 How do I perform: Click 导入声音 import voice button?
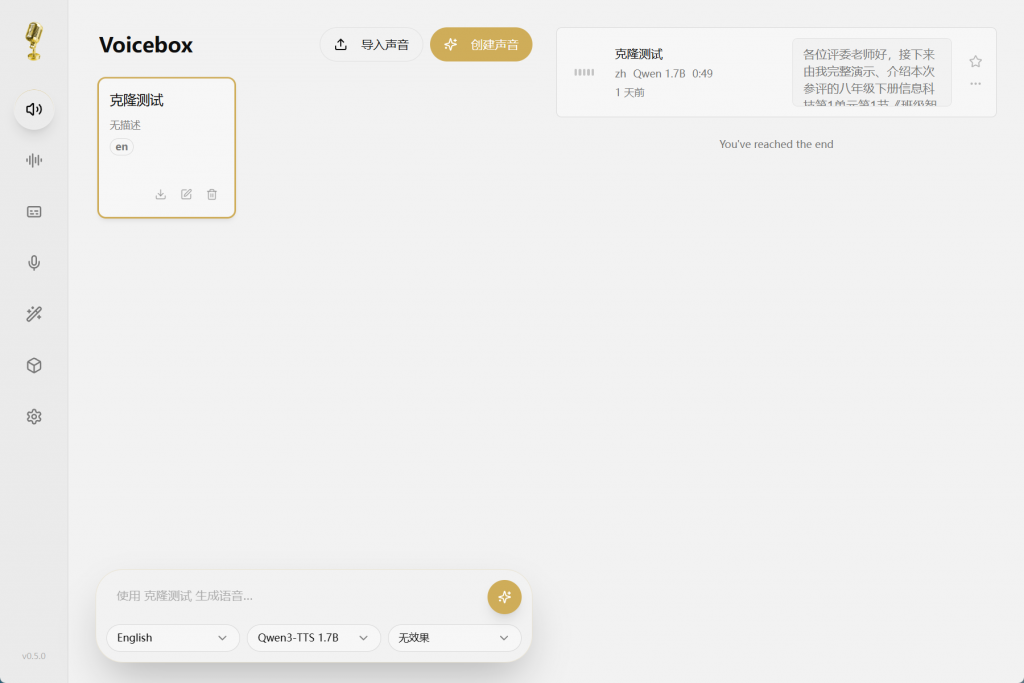click(x=371, y=44)
